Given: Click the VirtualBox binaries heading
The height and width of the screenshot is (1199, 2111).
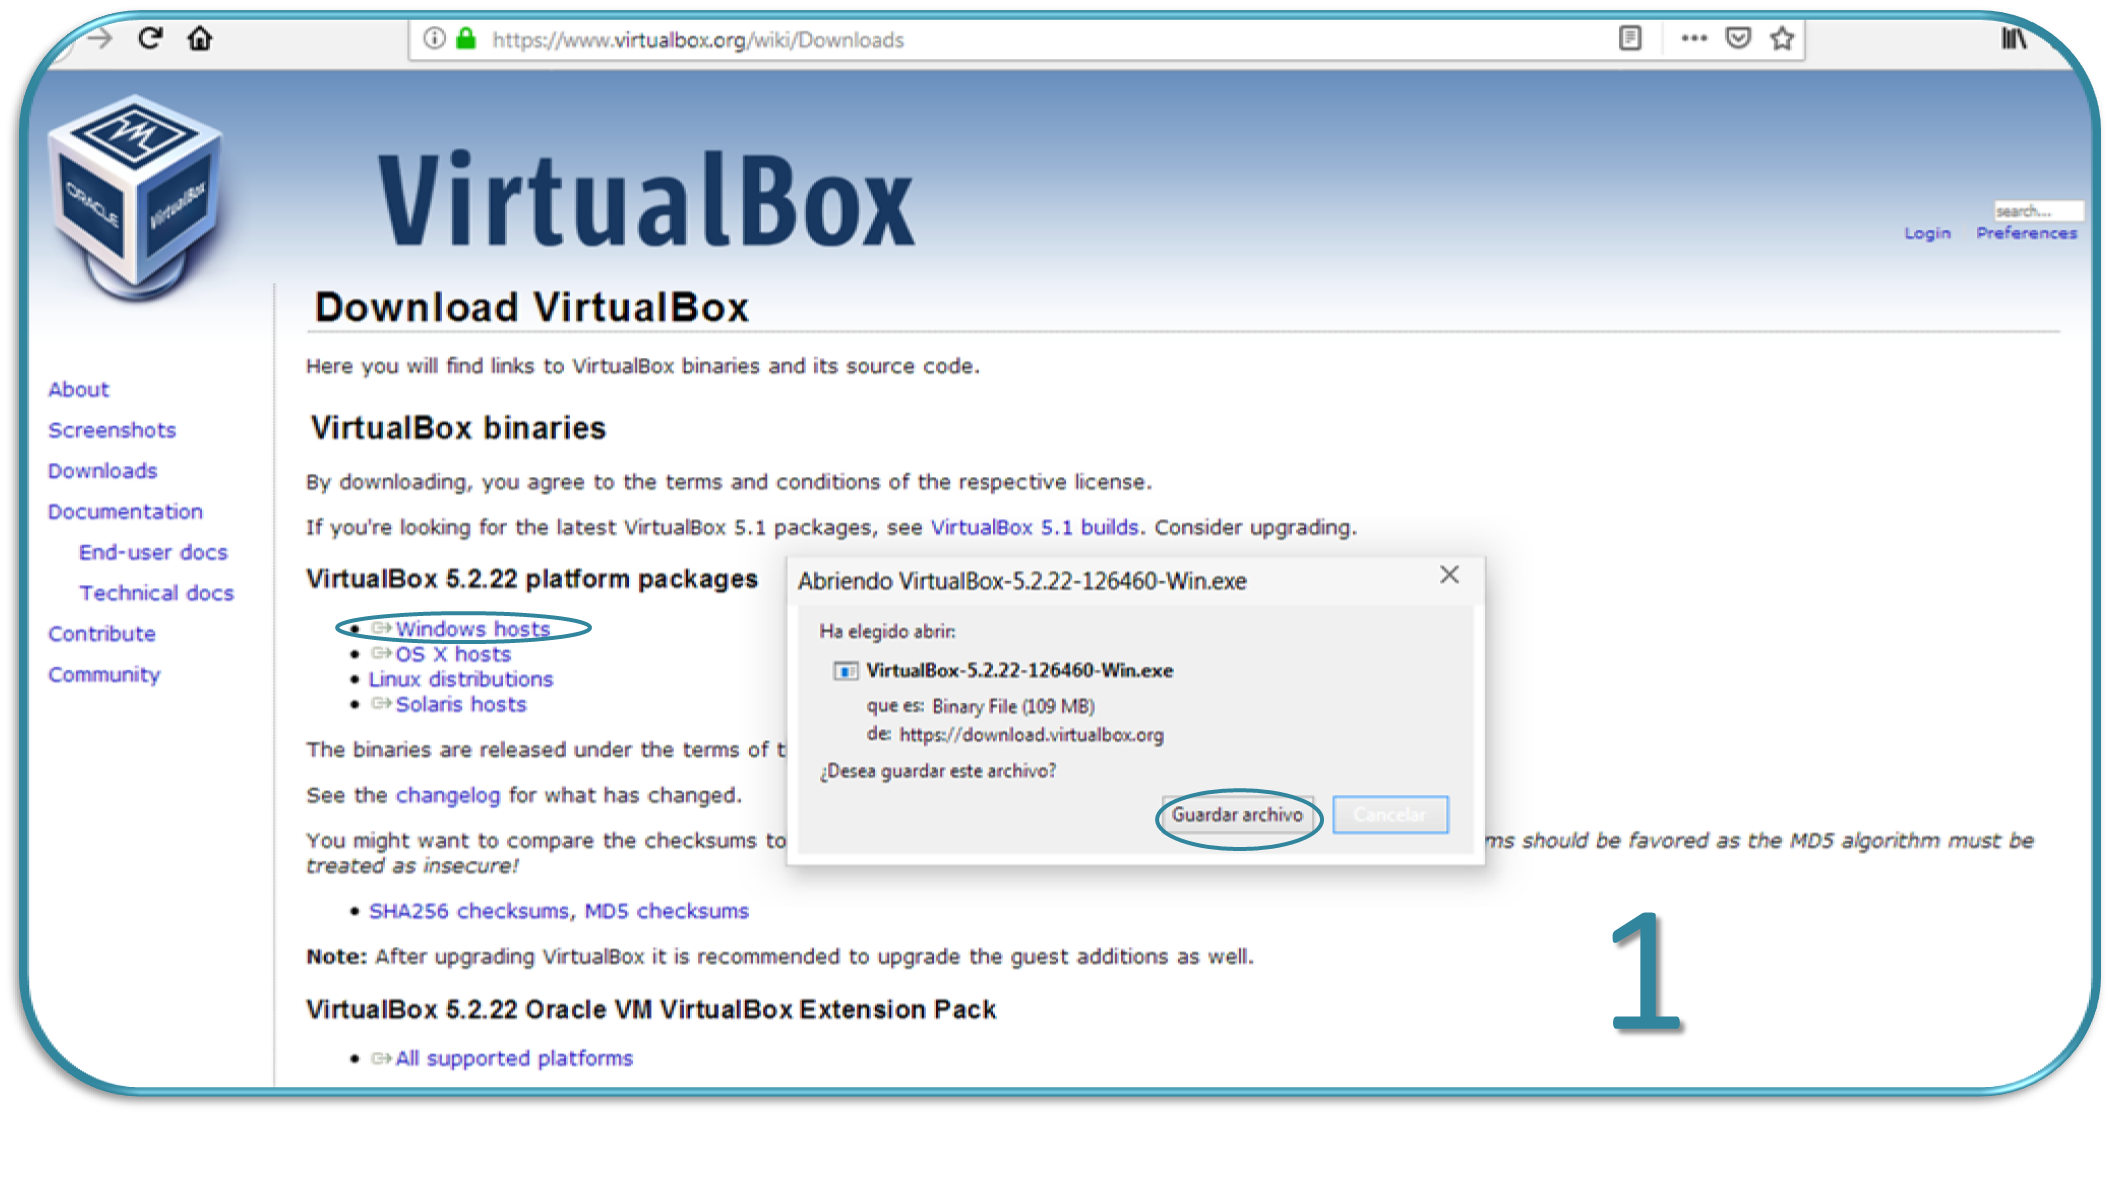Looking at the screenshot, I should (x=458, y=428).
